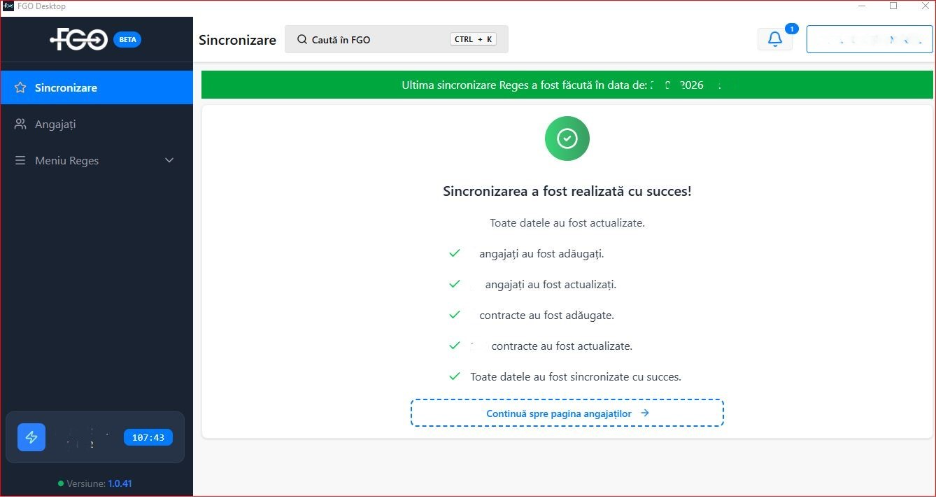936x498 pixels.
Task: Click the BETA badge next to logo
Action: pos(127,39)
